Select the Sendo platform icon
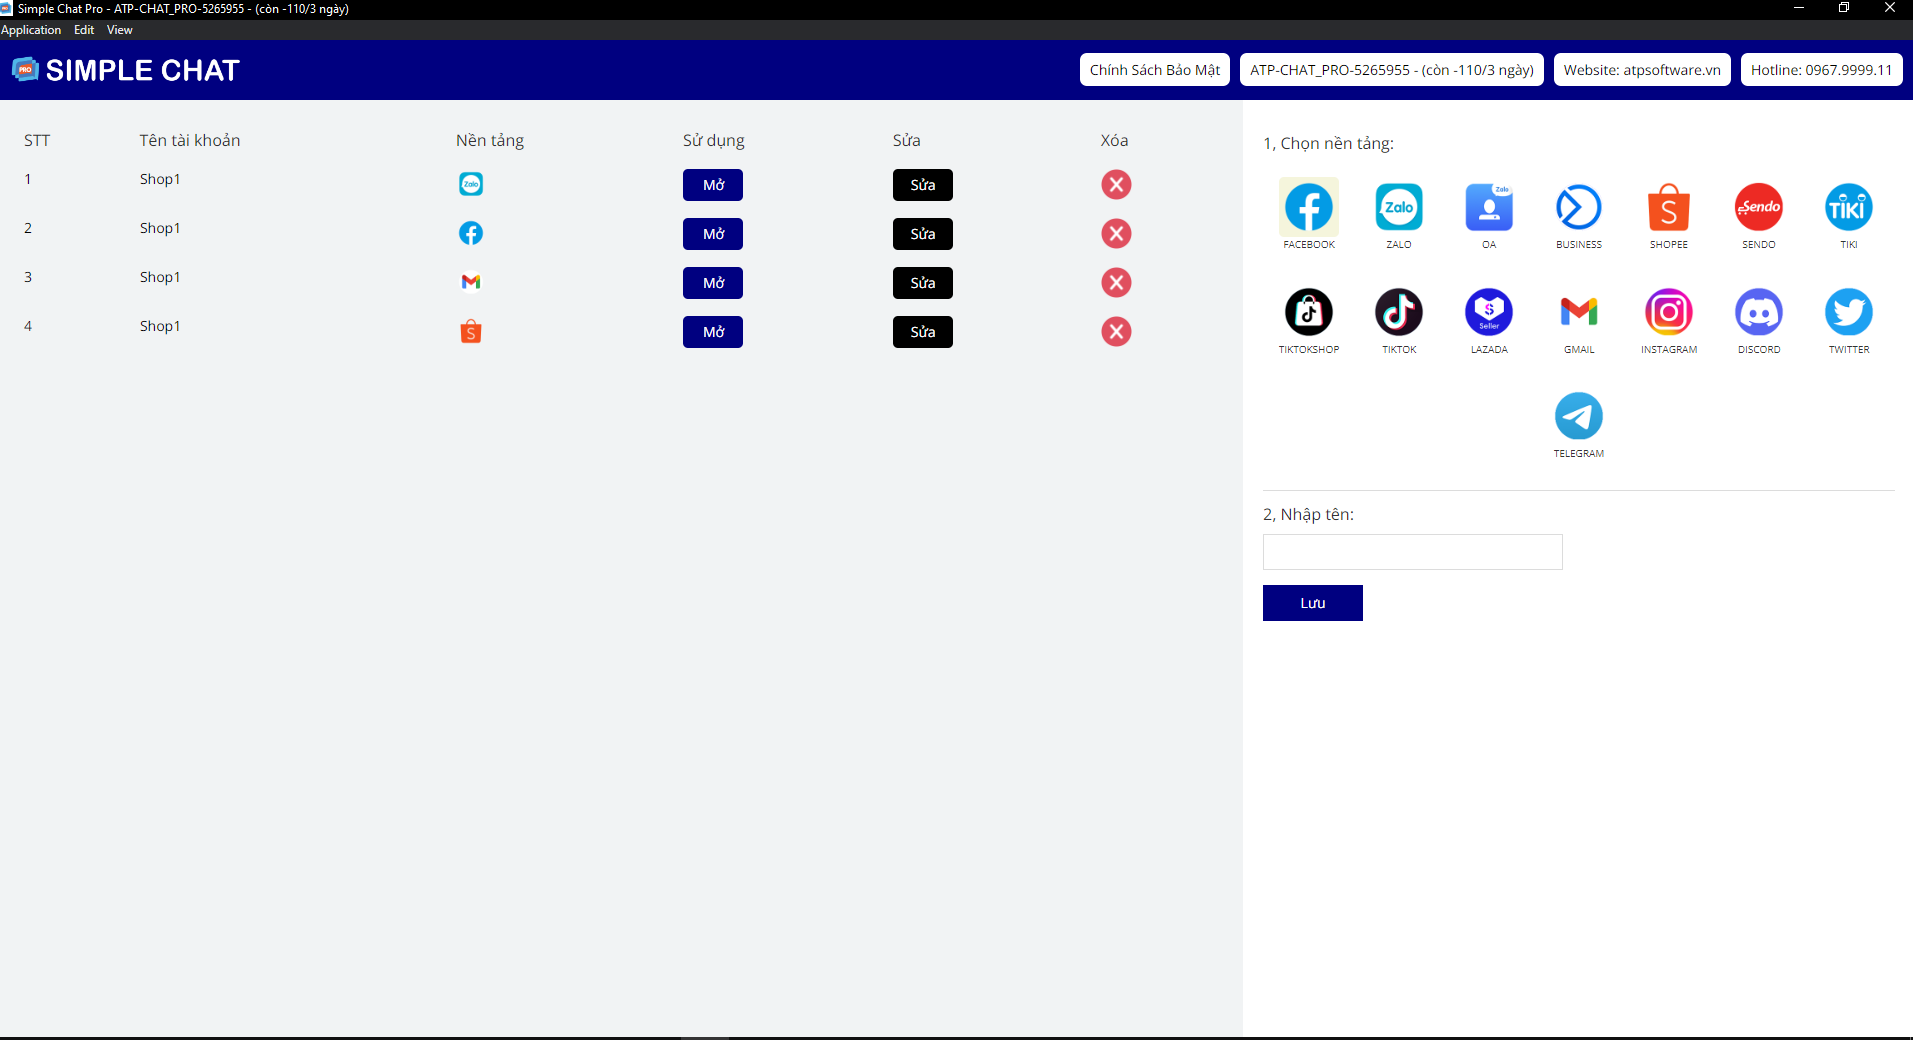 (1758, 208)
